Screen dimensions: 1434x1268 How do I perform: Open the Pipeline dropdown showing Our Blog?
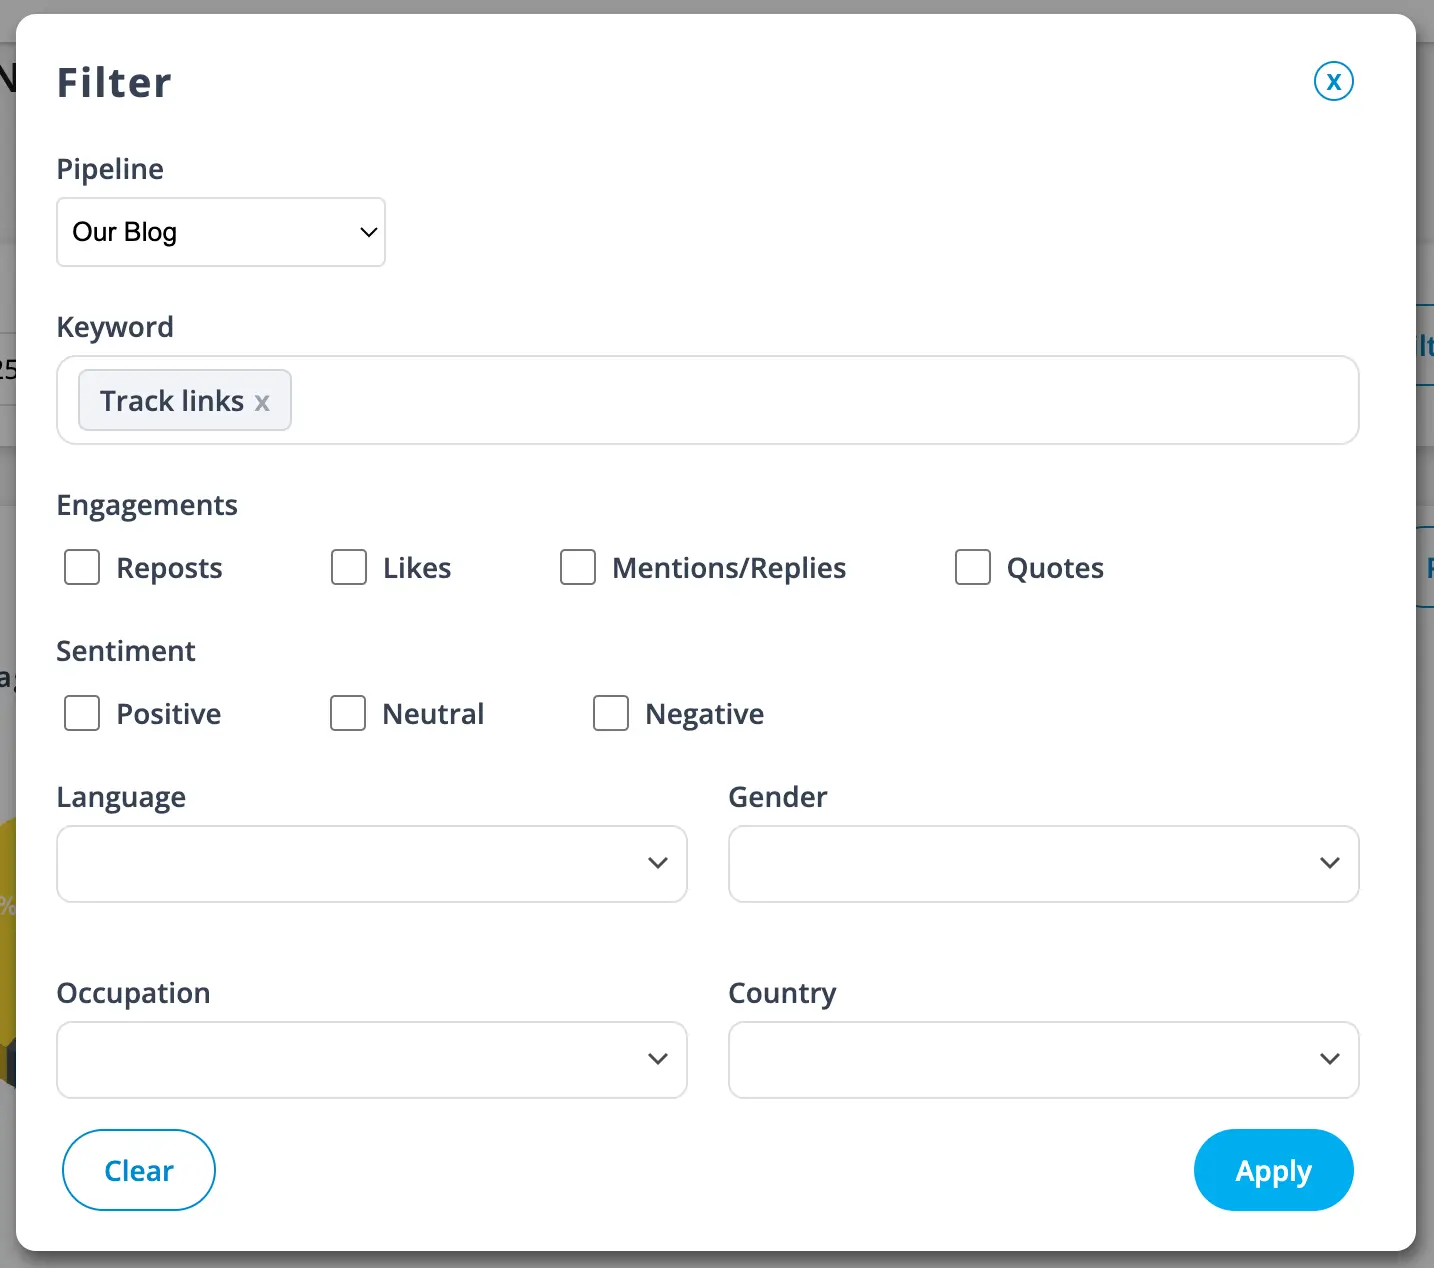(x=220, y=232)
